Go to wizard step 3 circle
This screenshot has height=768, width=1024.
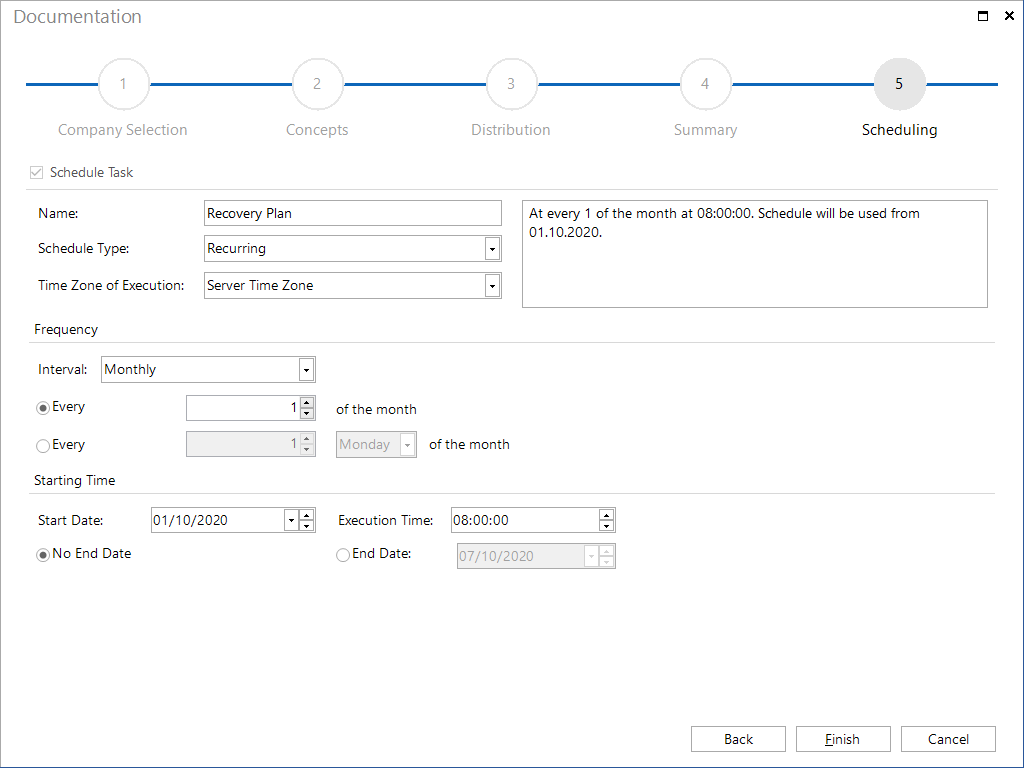(x=511, y=84)
